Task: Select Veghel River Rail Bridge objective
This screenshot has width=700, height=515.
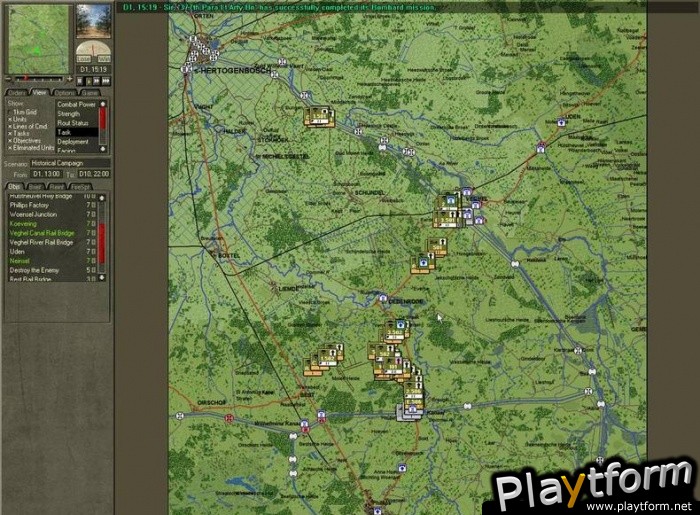Action: point(53,243)
